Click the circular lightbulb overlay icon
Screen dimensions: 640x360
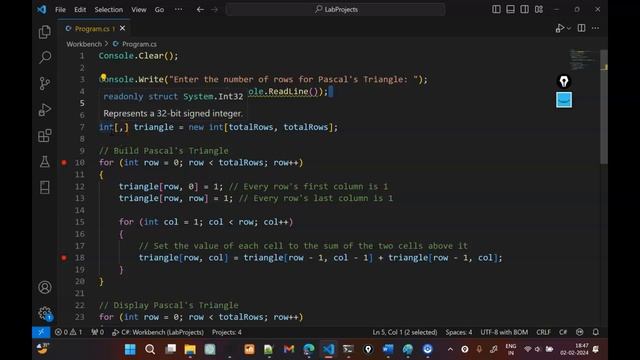coord(564,81)
